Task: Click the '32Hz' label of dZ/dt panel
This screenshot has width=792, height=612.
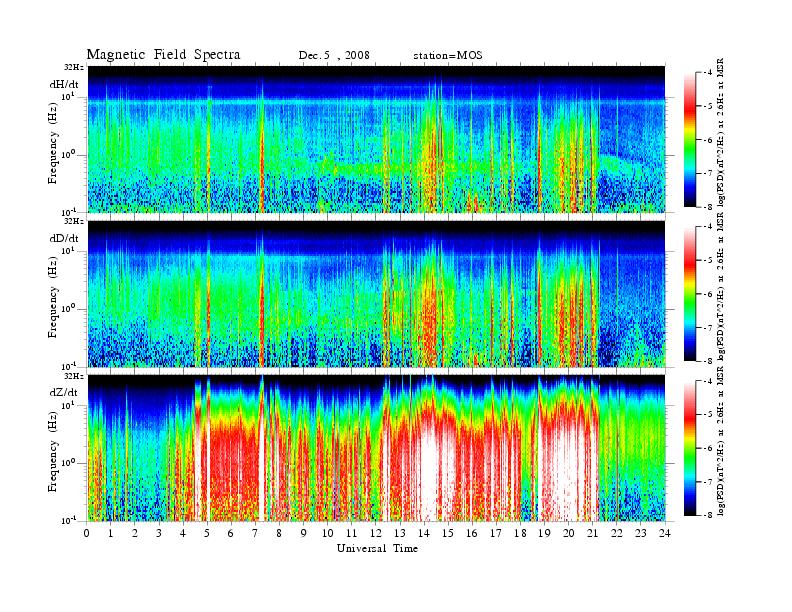Action: [x=74, y=376]
